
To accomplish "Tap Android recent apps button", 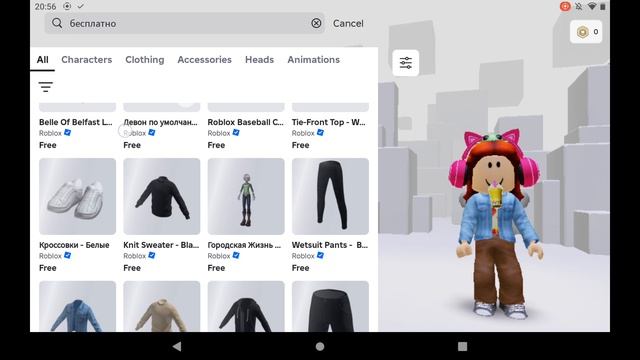I will click(x=462, y=347).
